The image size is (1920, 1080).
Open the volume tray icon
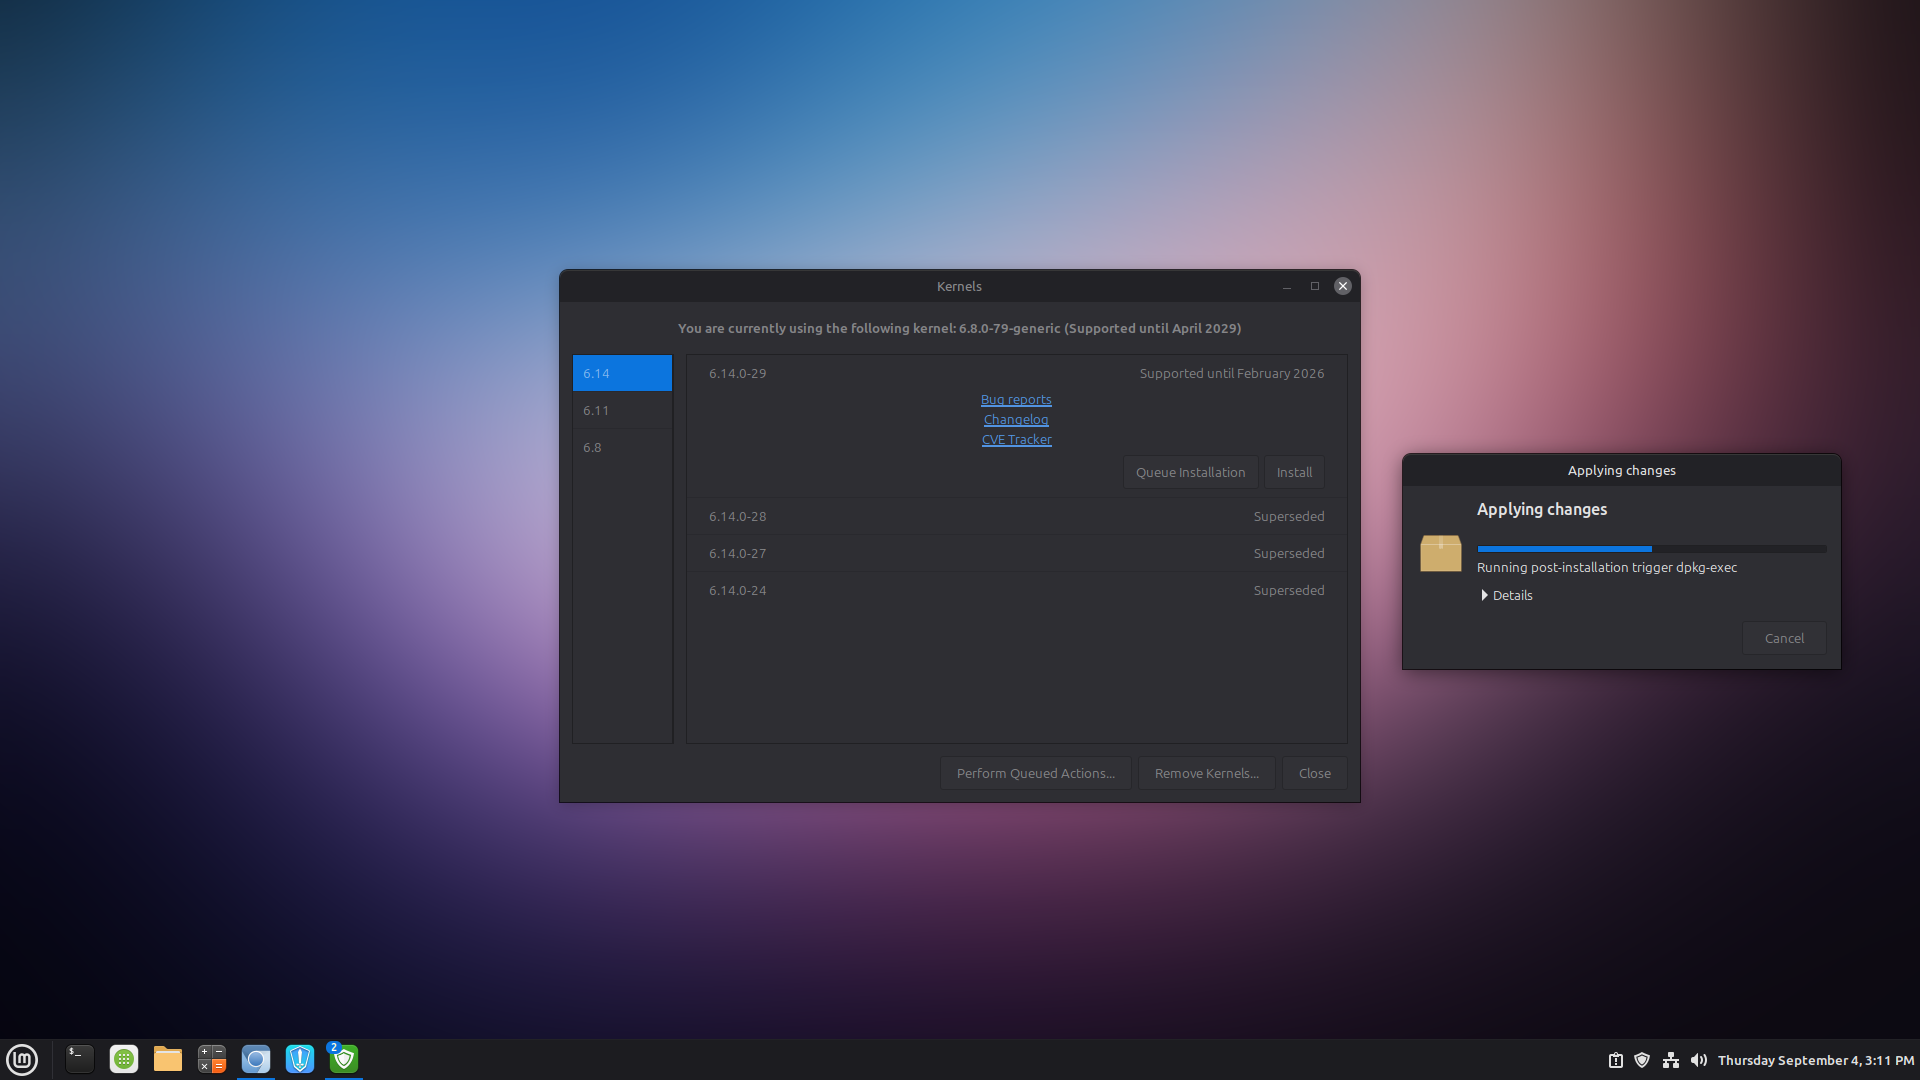tap(1698, 1060)
